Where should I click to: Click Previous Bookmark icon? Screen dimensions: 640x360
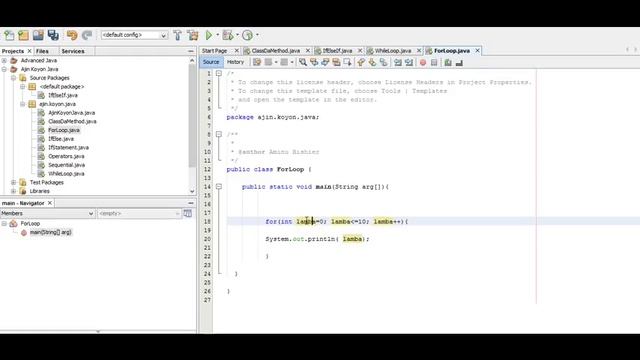click(x=361, y=62)
